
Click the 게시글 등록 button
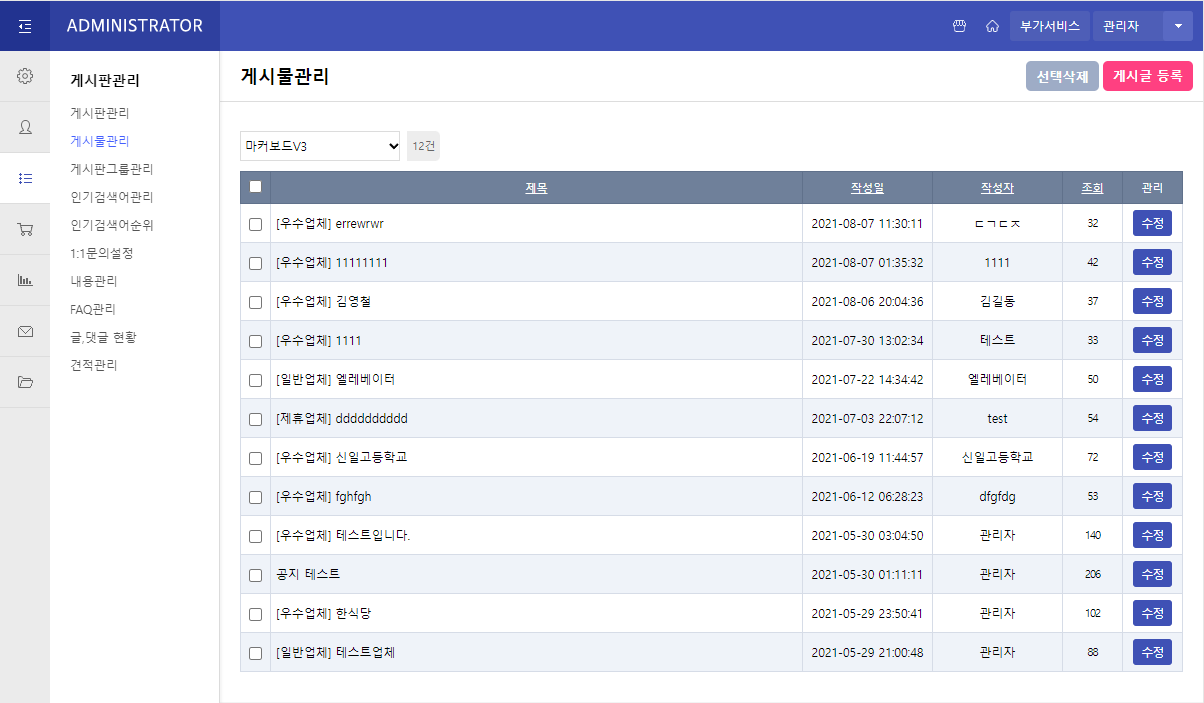[1147, 76]
